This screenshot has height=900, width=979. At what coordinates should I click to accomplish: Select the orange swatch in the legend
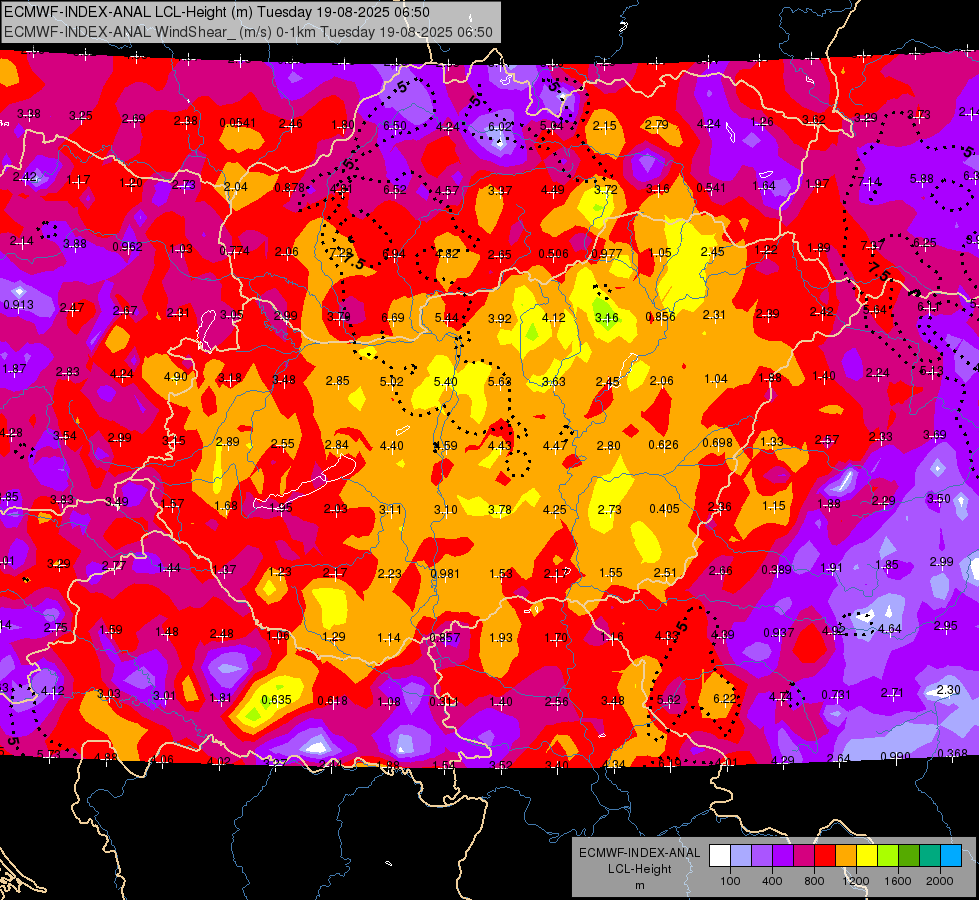tap(846, 856)
